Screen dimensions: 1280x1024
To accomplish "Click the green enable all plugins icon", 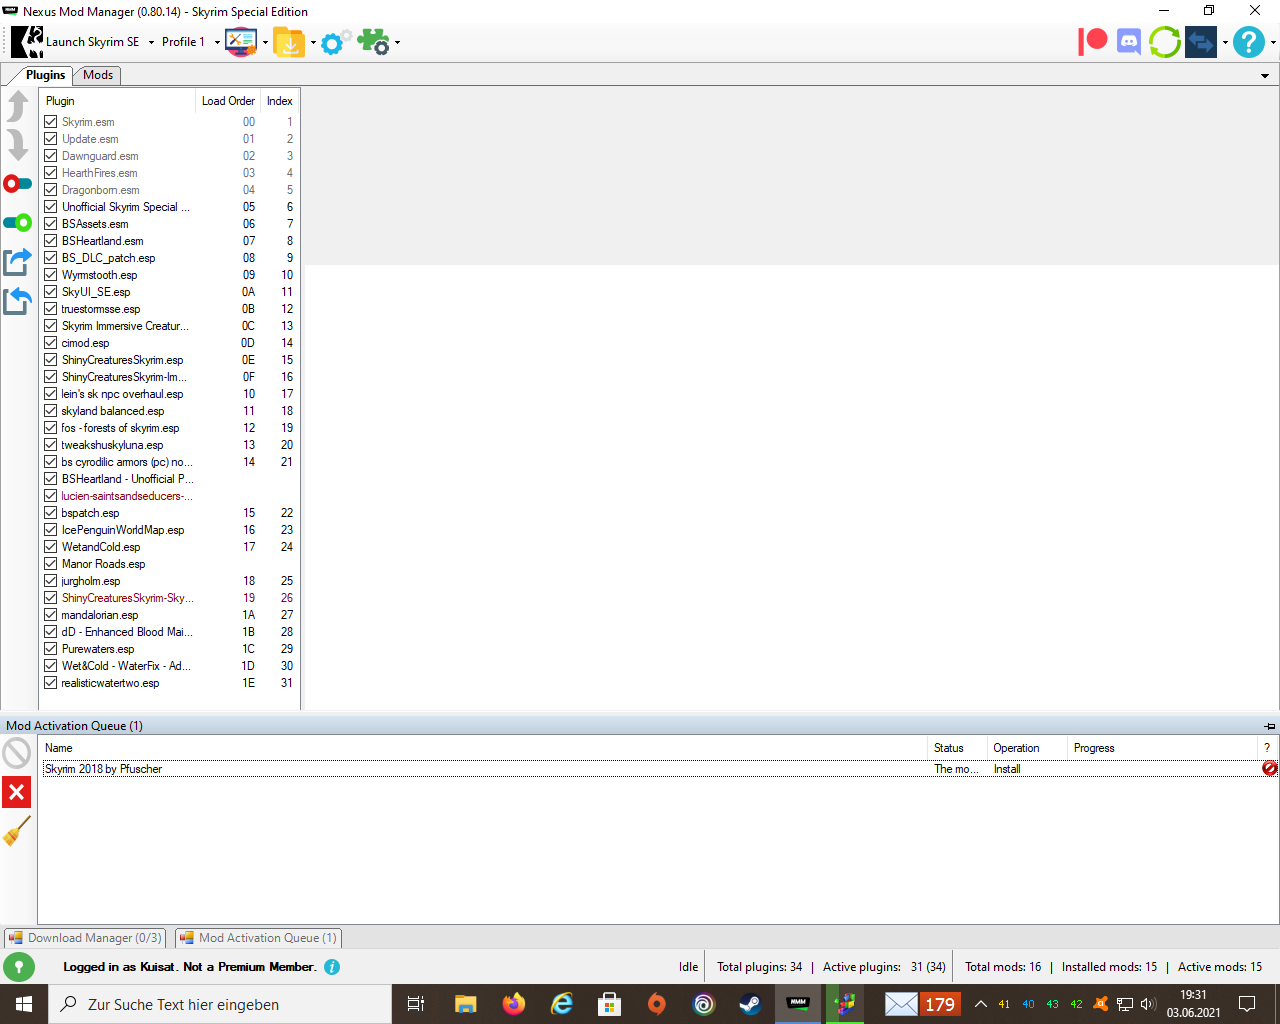I will [18, 222].
